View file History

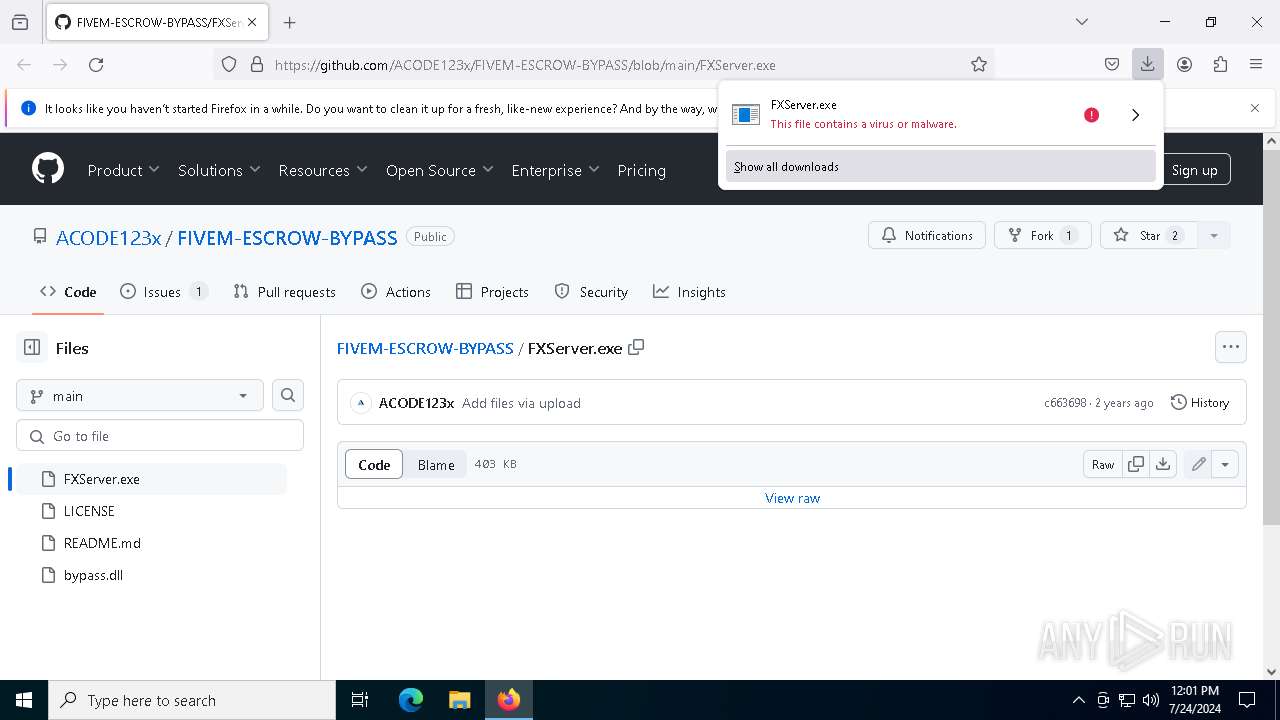tap(1200, 403)
